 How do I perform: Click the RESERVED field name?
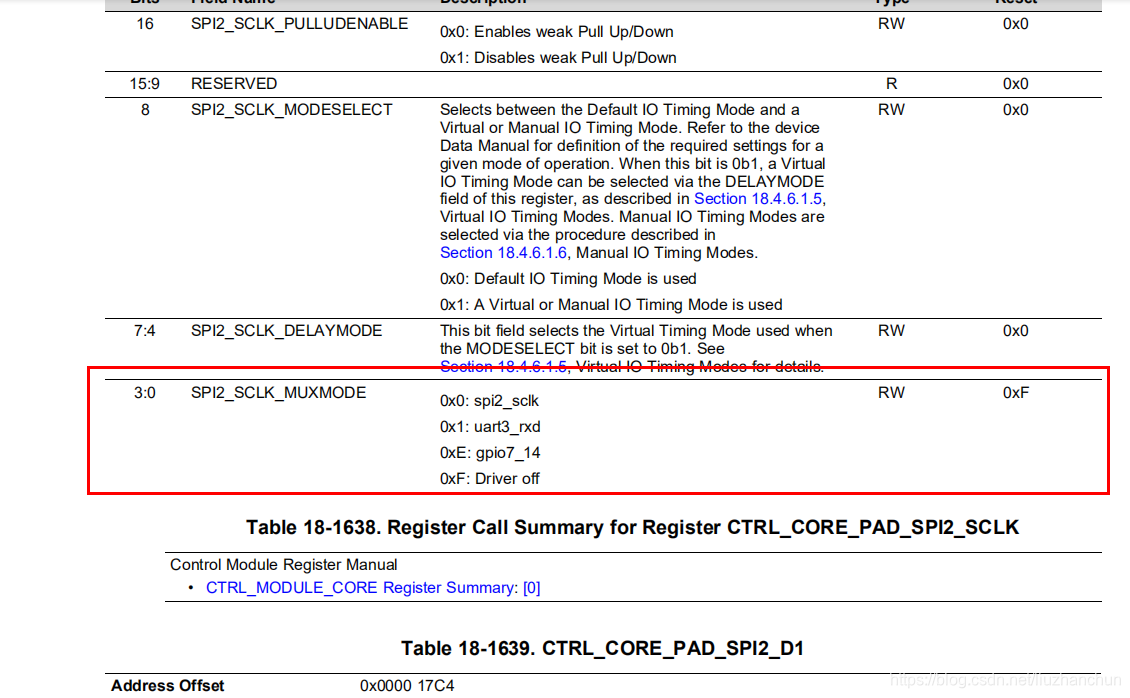[x=233, y=84]
